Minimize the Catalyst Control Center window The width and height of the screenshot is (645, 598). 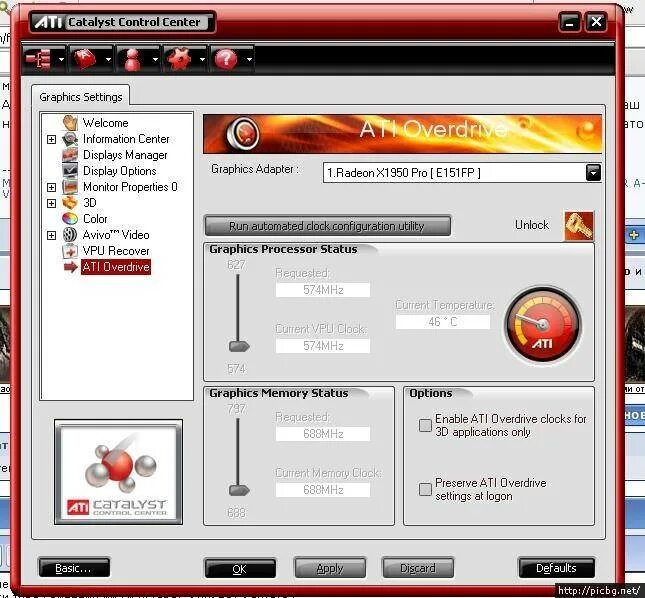[570, 22]
